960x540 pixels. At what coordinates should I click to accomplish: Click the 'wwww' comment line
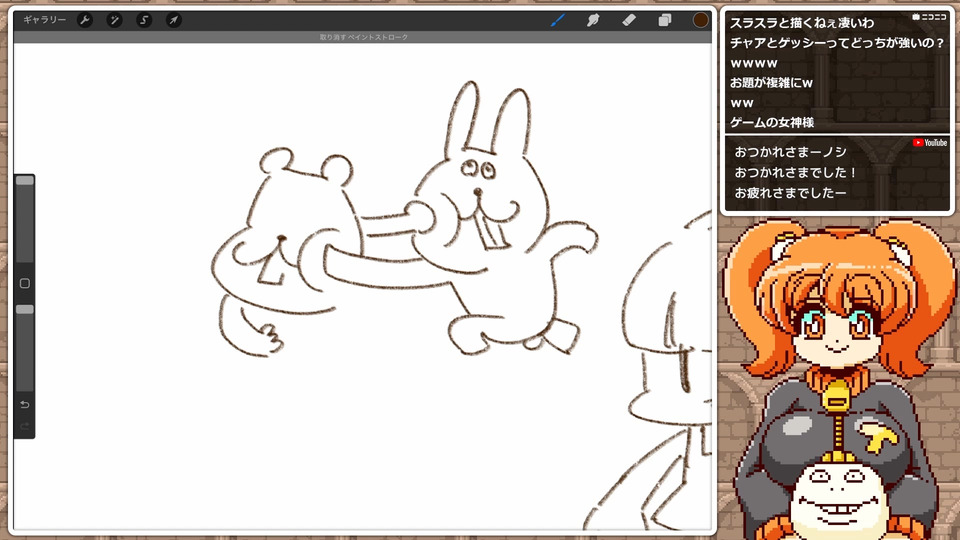(754, 63)
